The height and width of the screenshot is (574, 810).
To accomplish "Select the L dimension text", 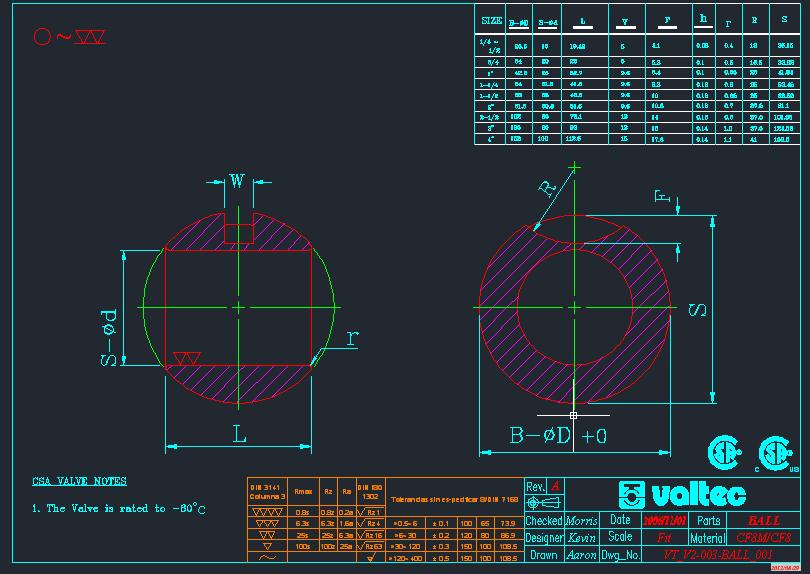I will (x=239, y=434).
